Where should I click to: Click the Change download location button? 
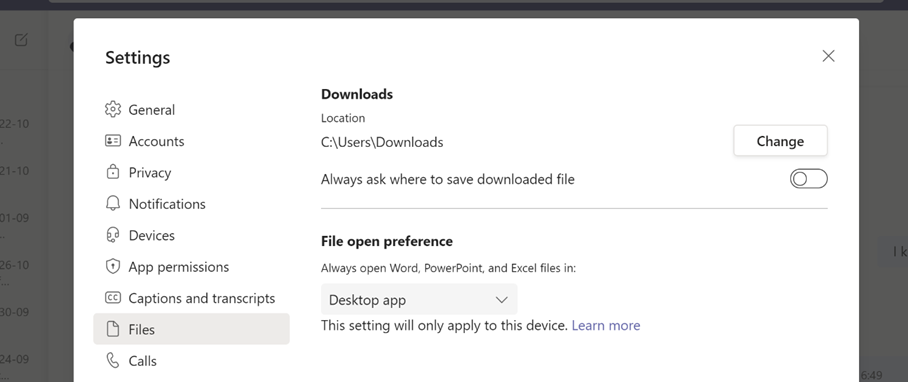tap(780, 141)
